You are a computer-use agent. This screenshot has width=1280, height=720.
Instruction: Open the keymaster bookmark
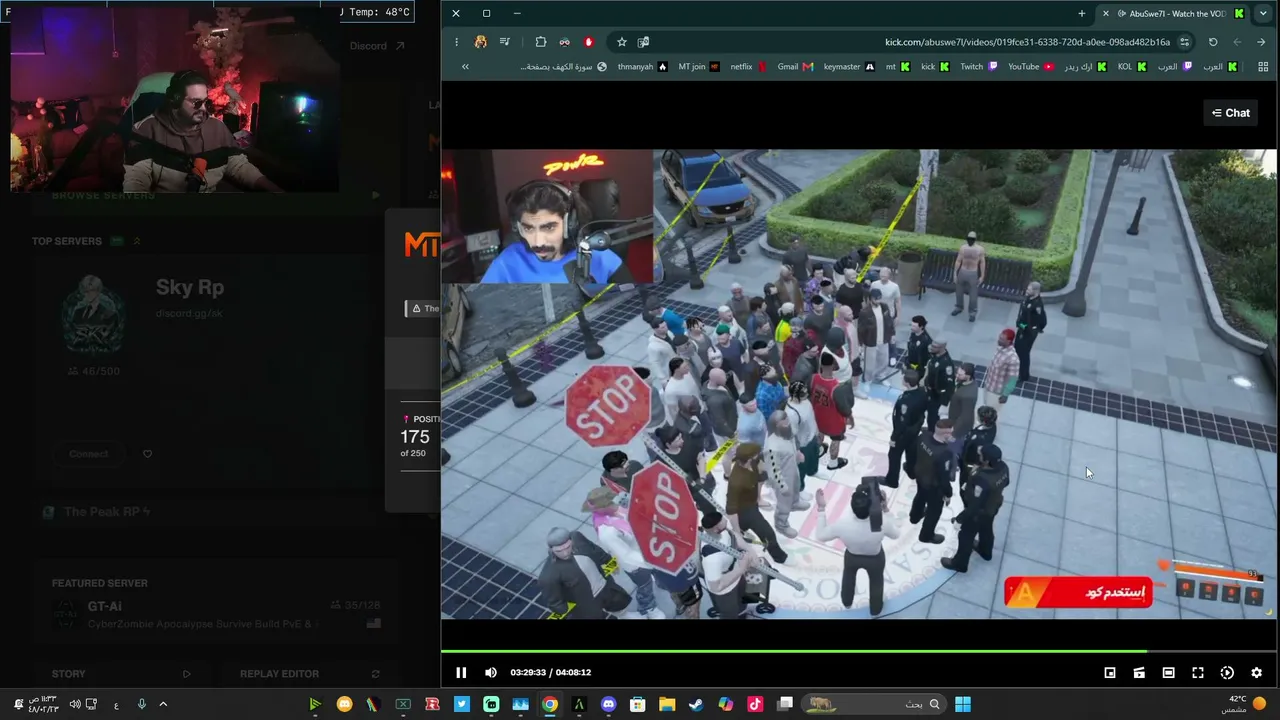849,67
